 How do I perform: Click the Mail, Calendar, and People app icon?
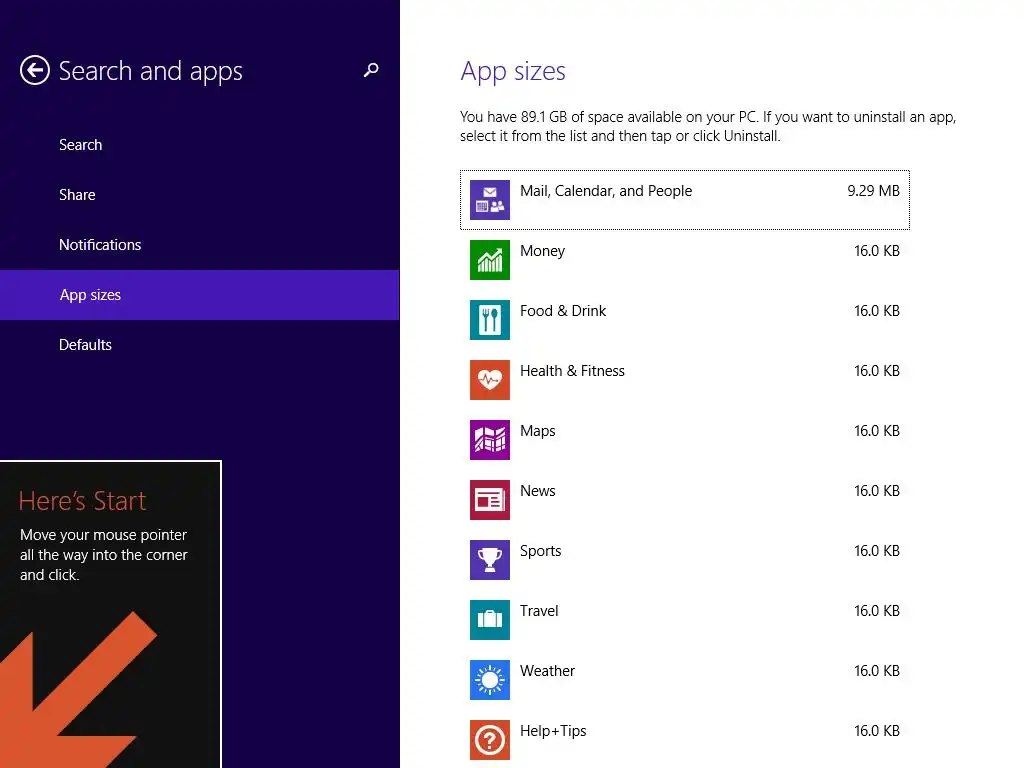click(490, 200)
